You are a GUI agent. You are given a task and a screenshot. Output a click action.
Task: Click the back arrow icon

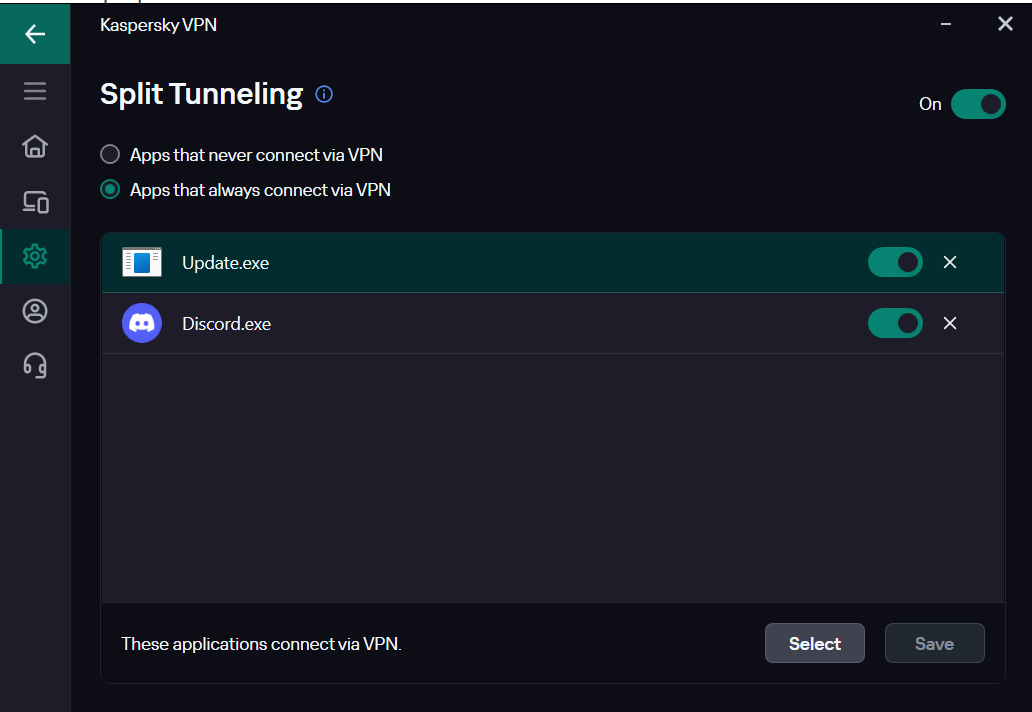(x=35, y=34)
